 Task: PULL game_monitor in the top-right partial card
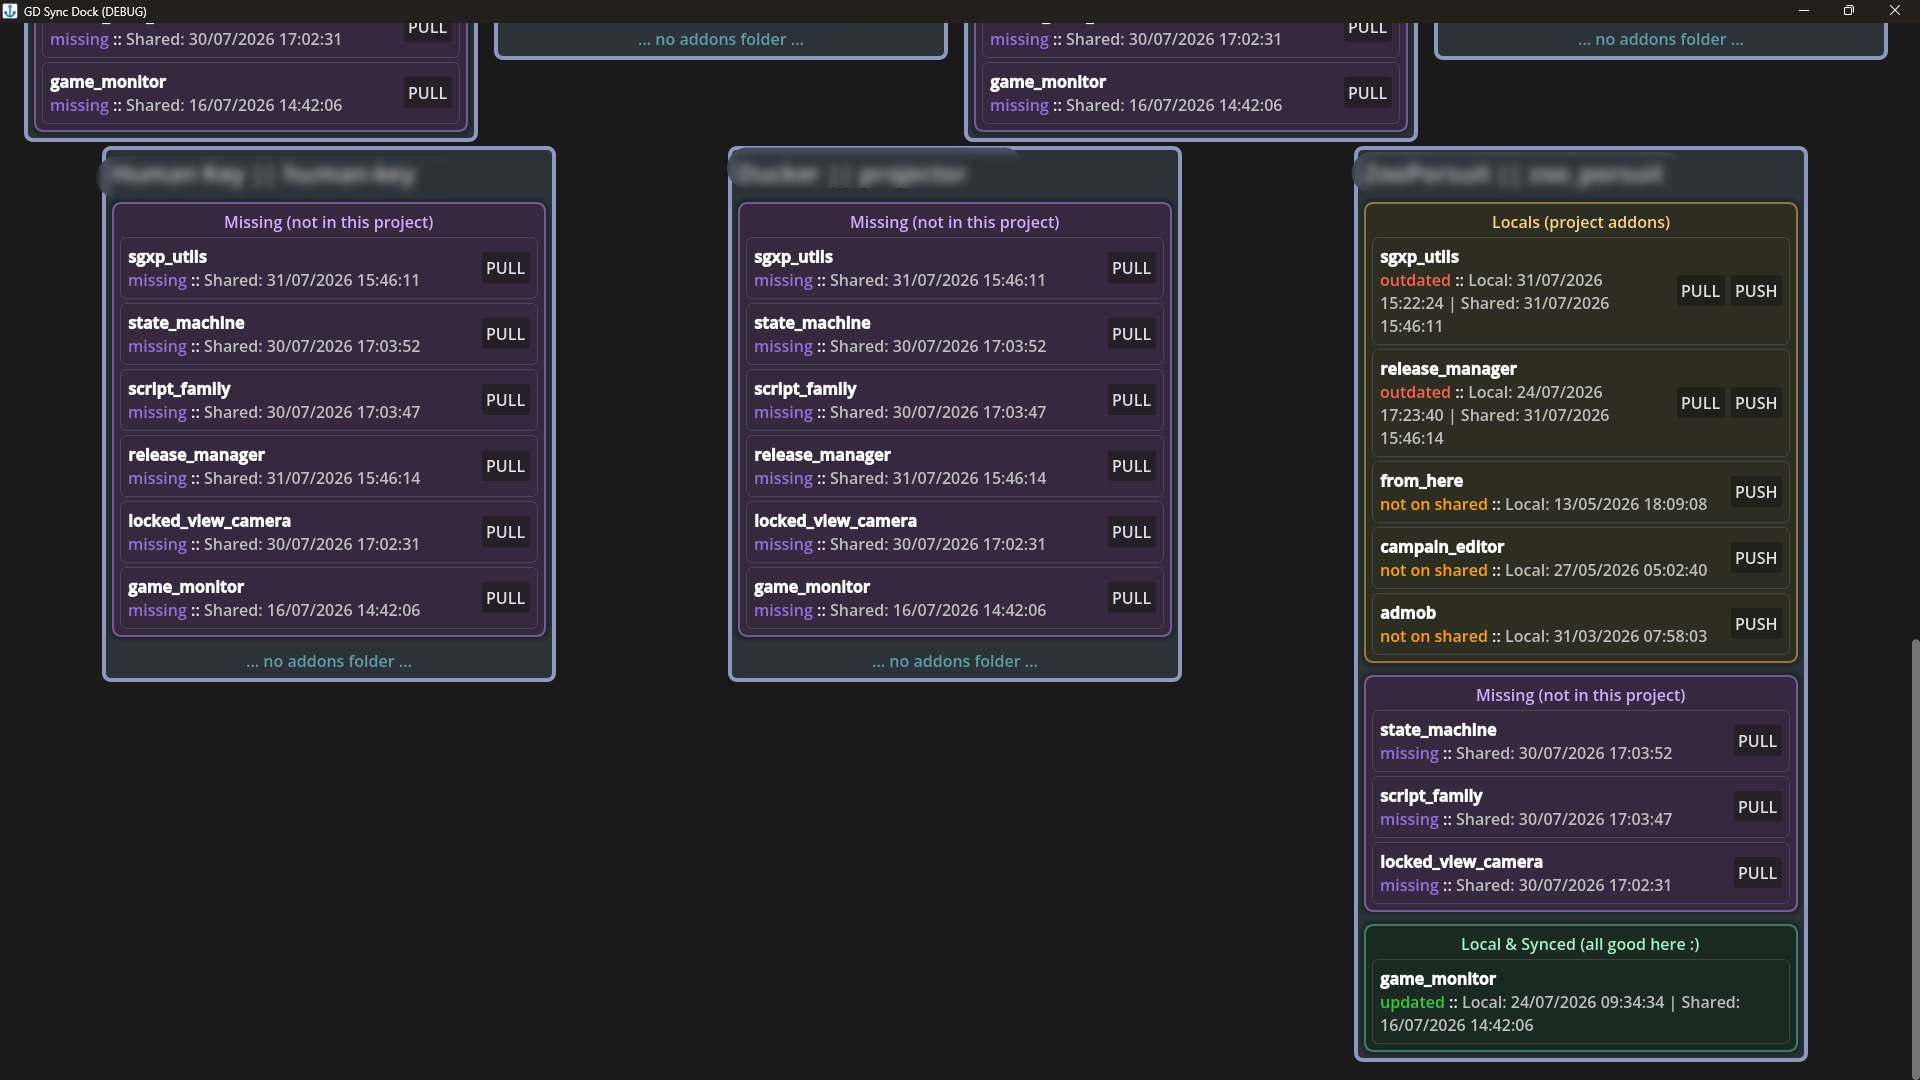(1367, 93)
